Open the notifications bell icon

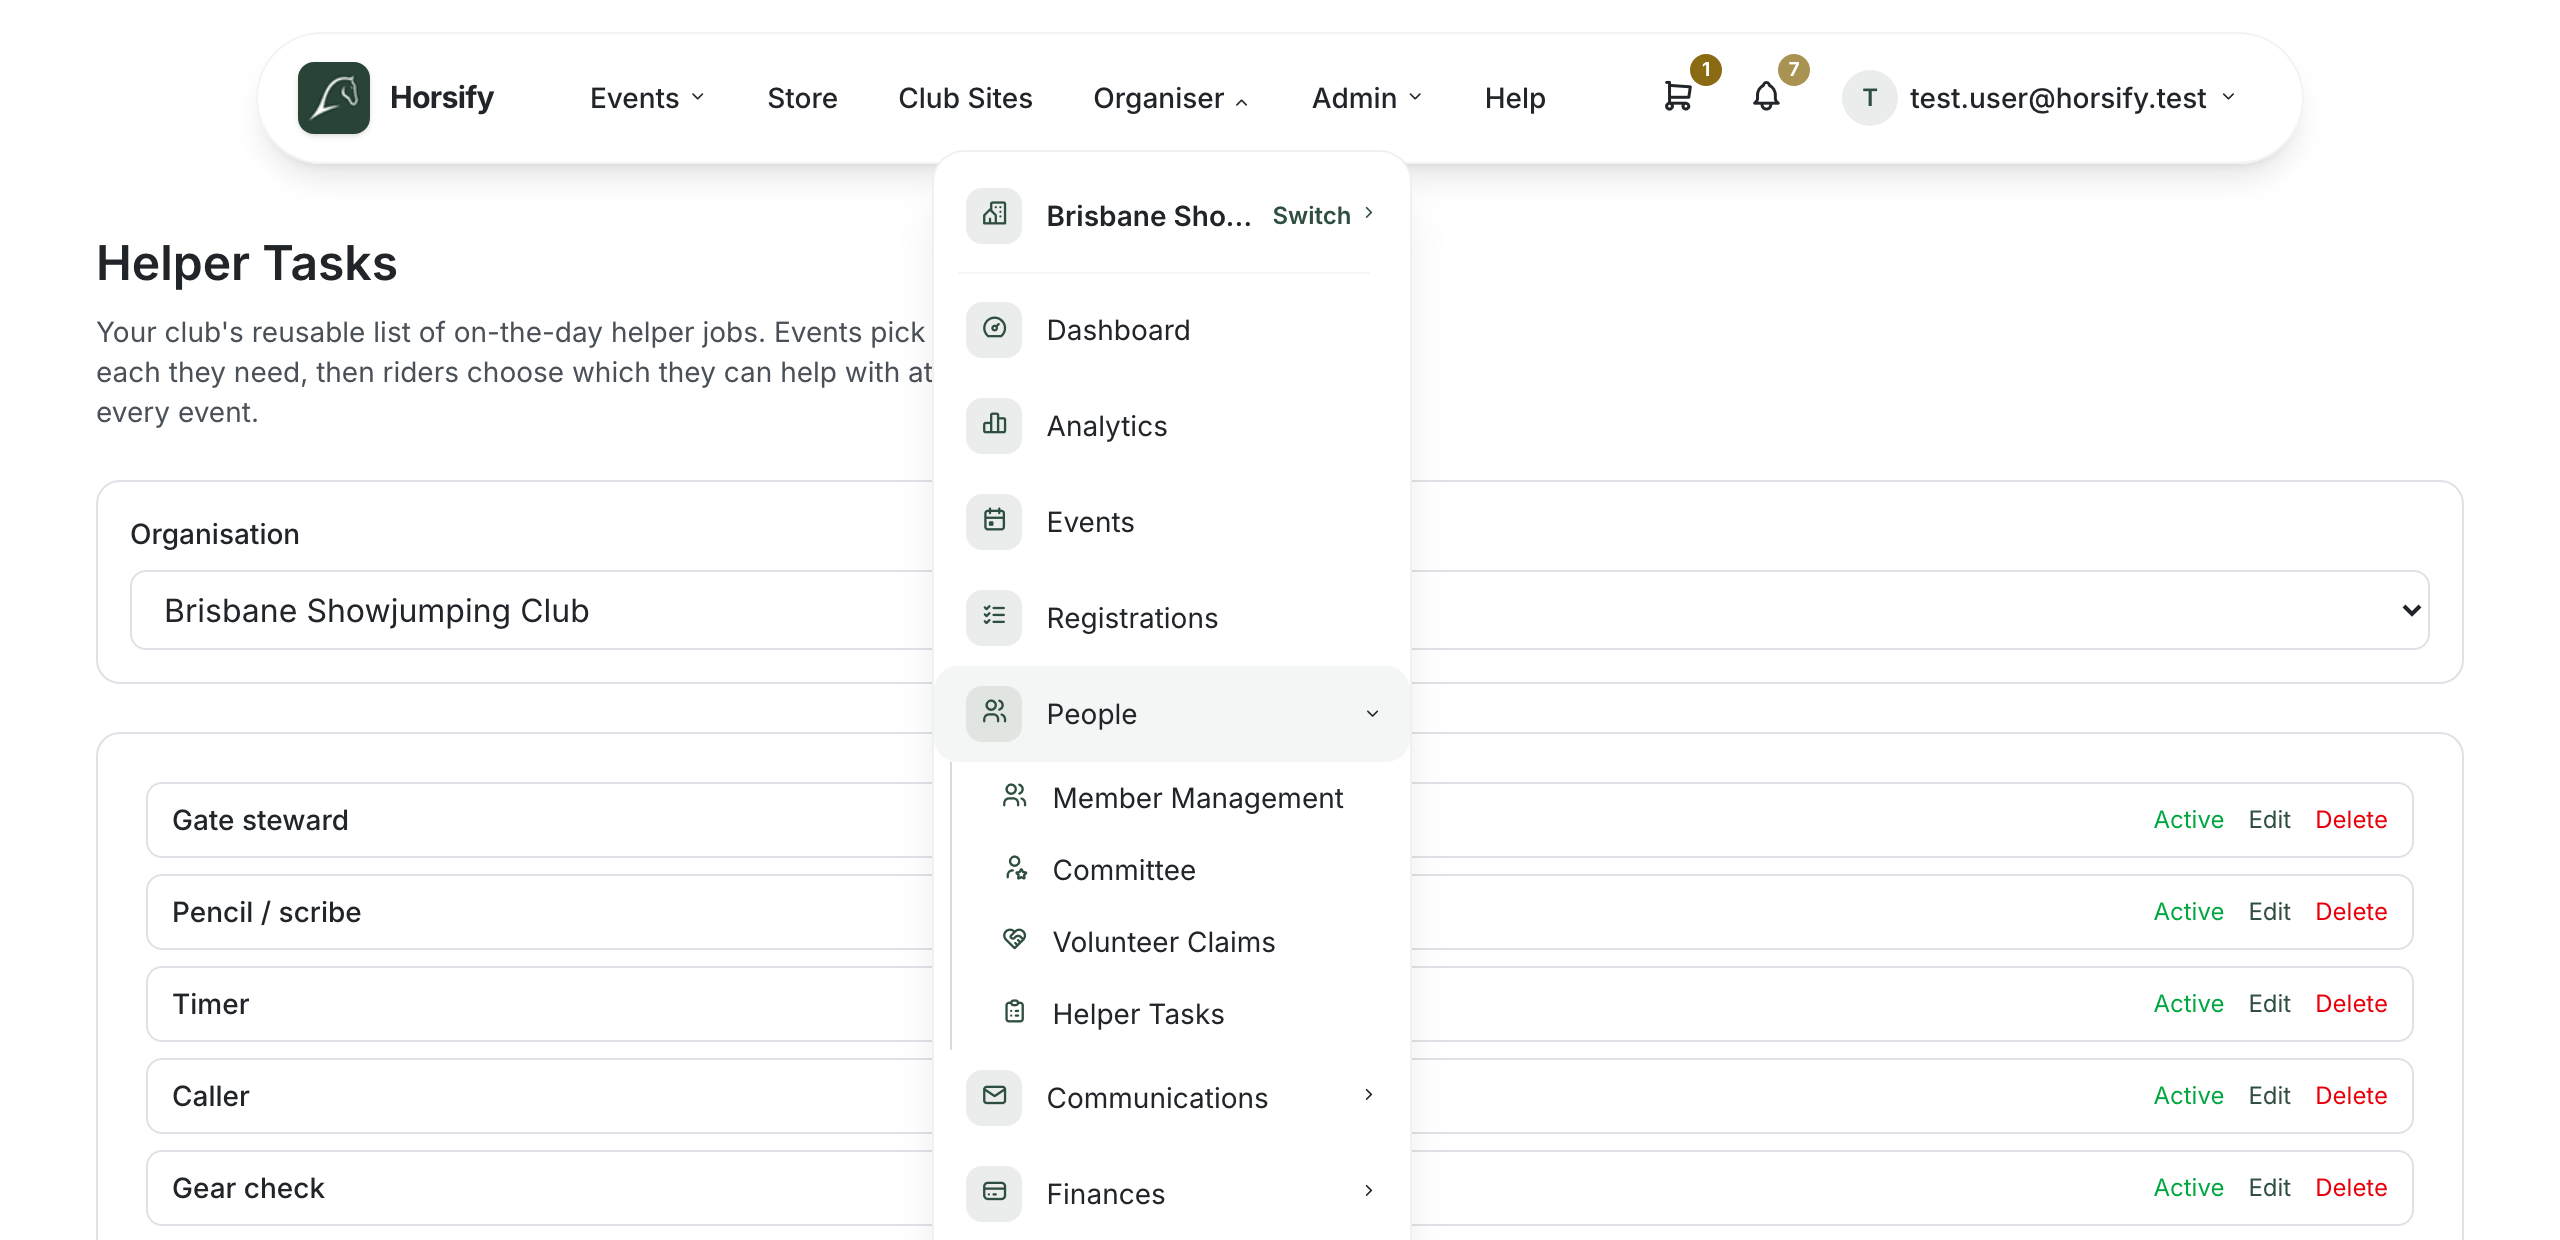(1766, 97)
